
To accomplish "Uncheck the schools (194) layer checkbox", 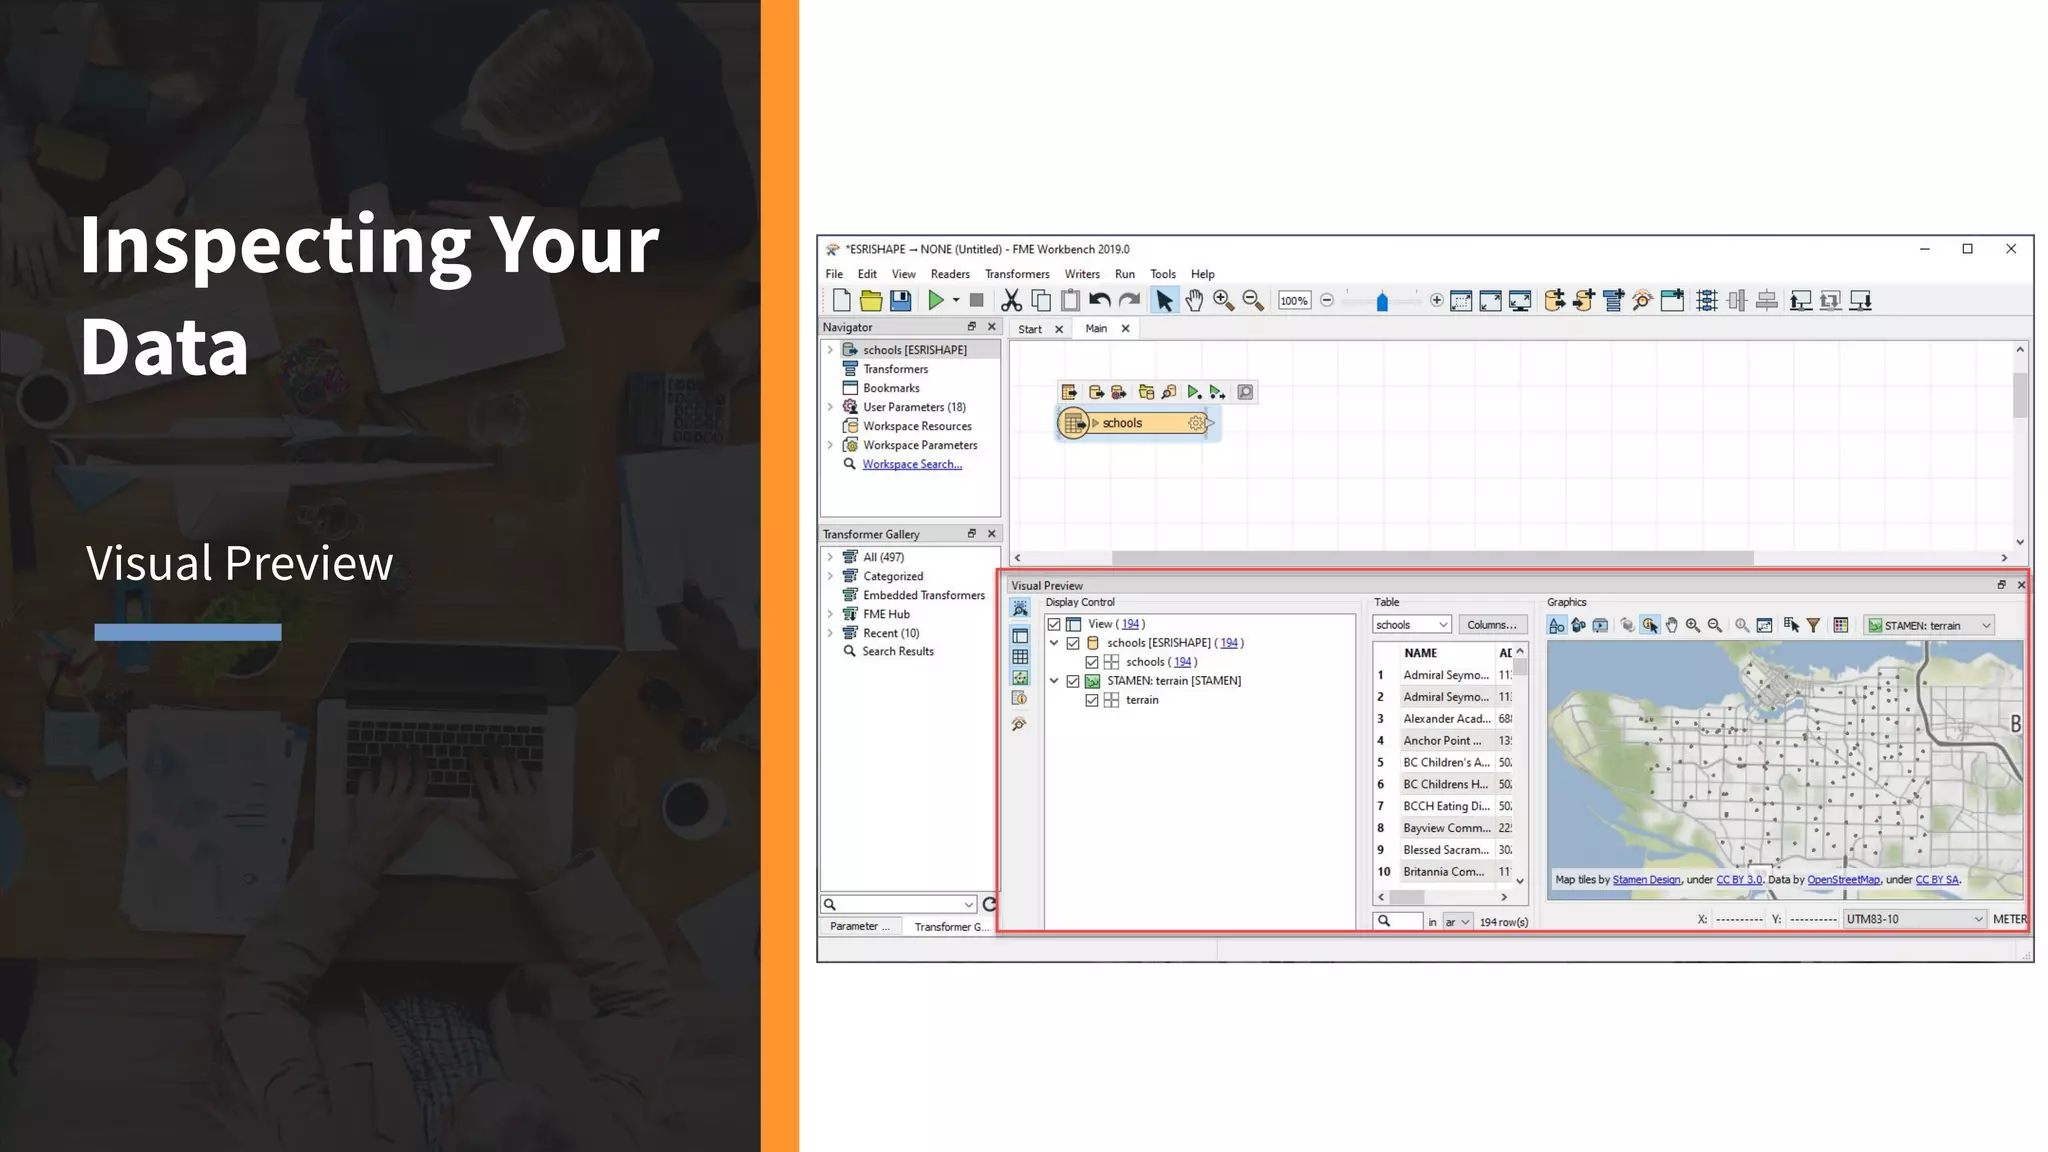I will 1092,662.
